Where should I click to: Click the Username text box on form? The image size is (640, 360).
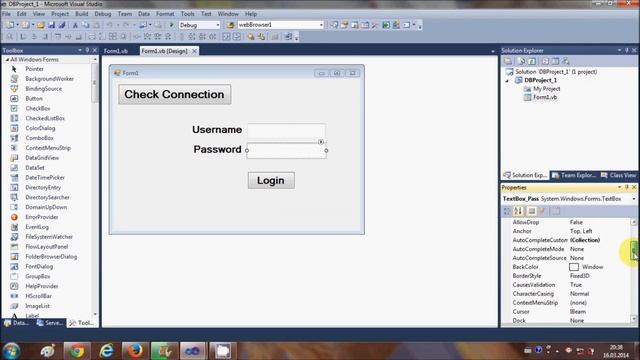pyautogui.click(x=286, y=131)
